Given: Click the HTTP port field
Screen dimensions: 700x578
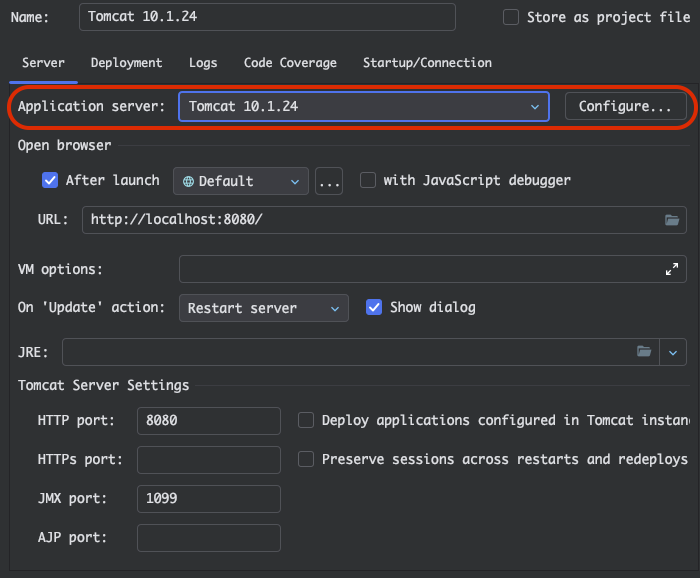Looking at the screenshot, I should (209, 420).
